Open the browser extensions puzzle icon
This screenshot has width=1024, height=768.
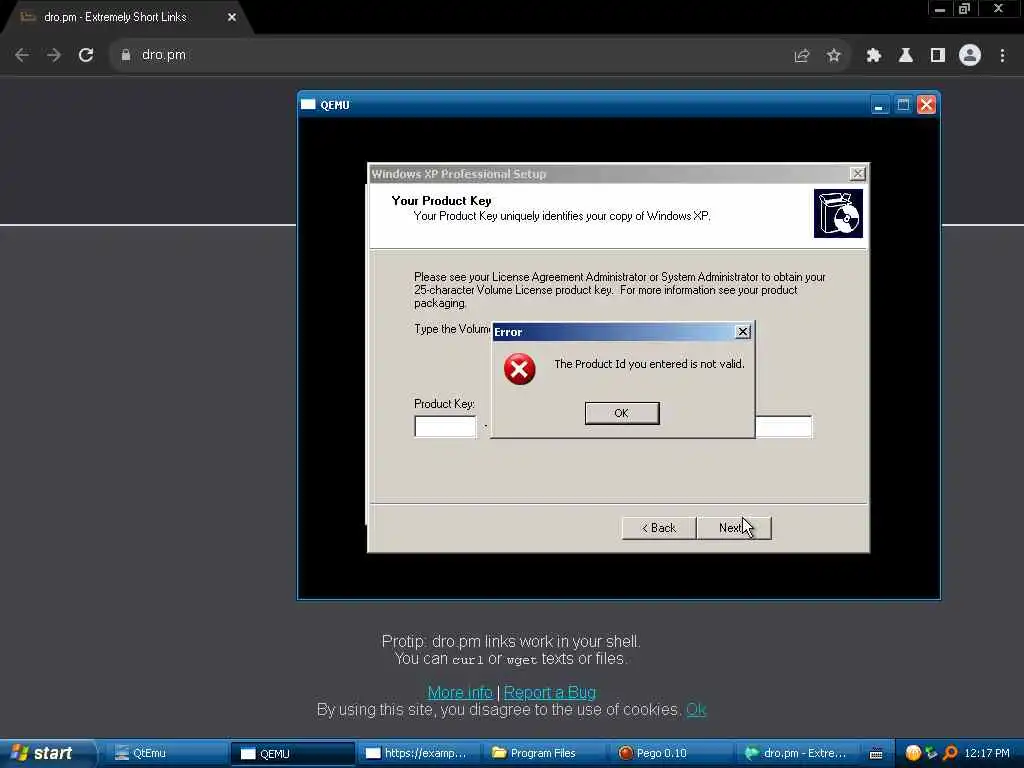874,56
